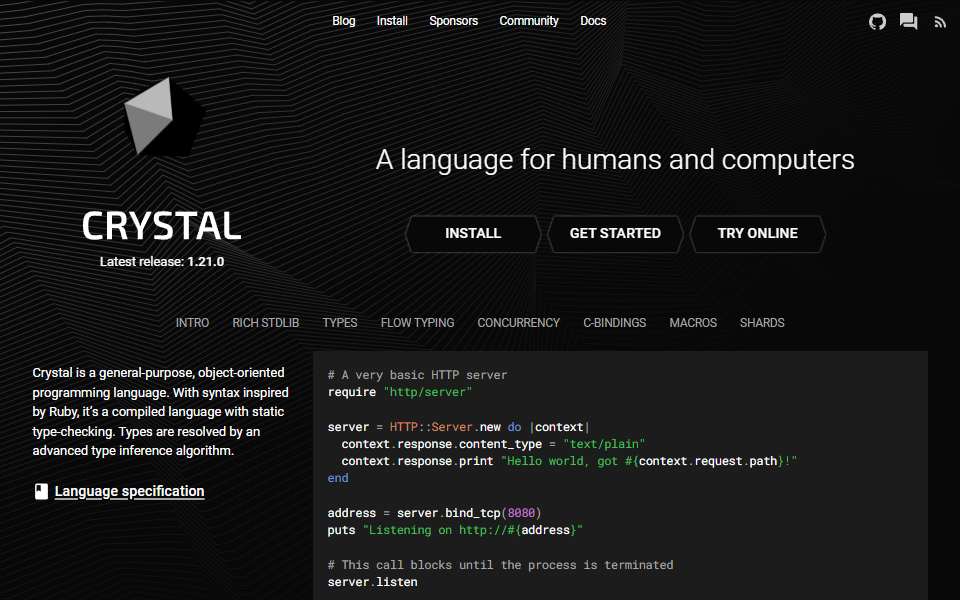
Task: Switch to the TYPES tab
Action: coord(340,323)
